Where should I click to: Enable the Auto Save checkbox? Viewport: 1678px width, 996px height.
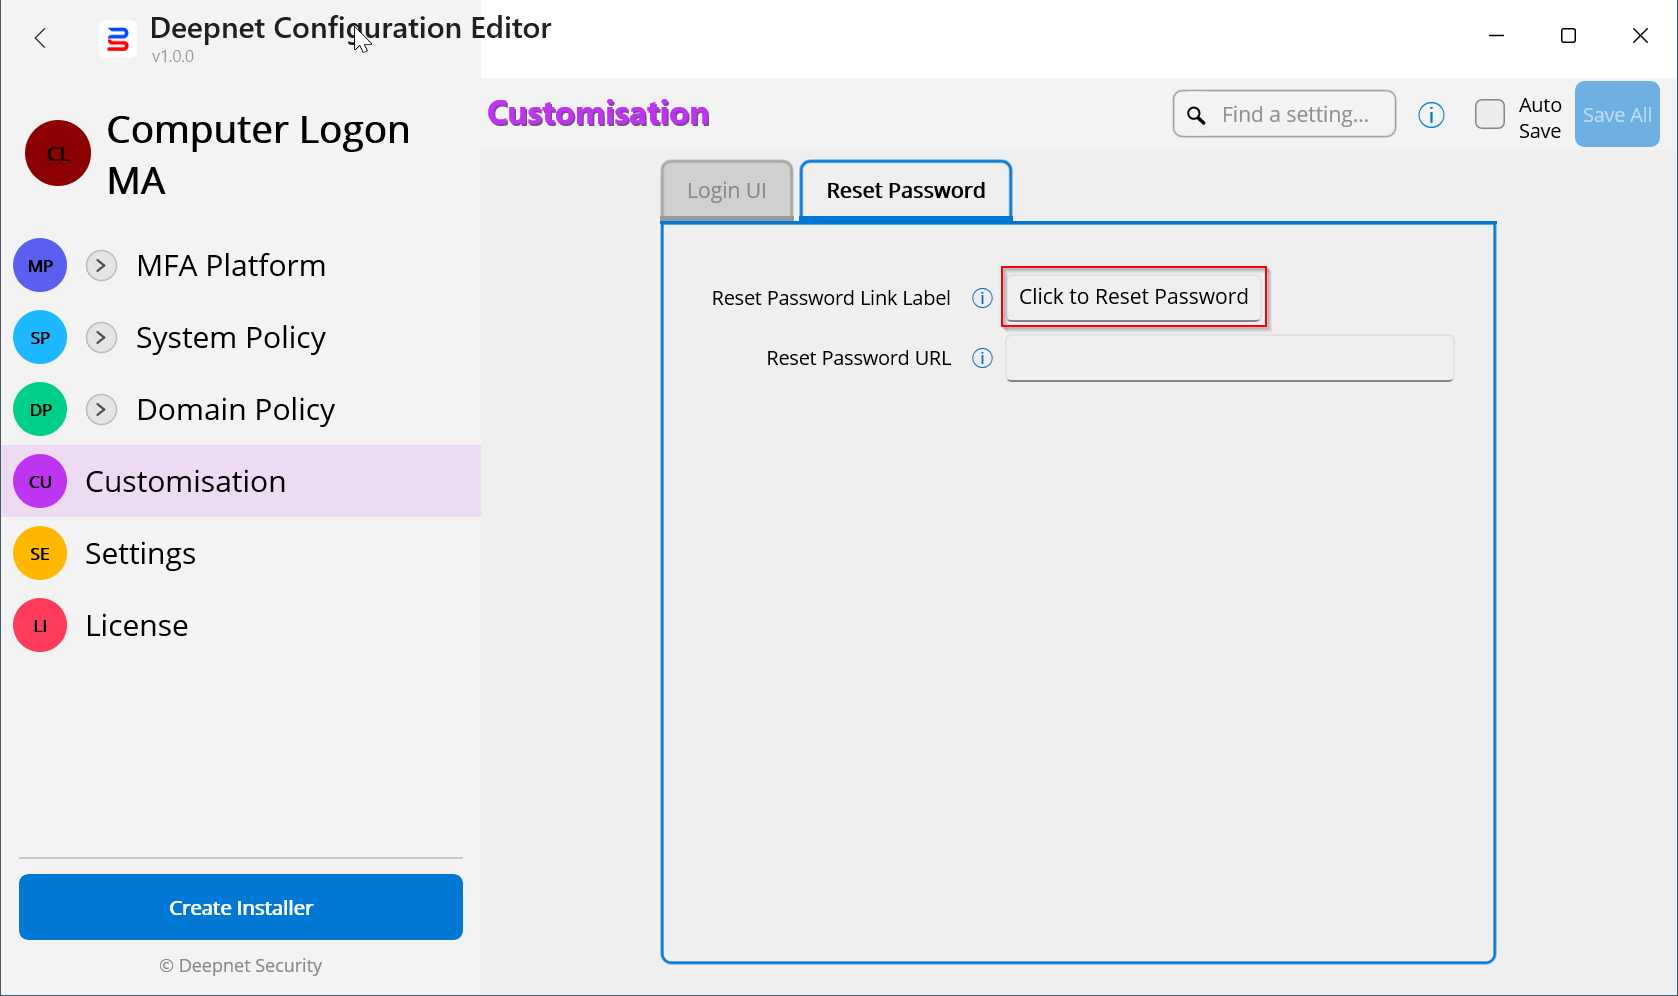click(1489, 114)
